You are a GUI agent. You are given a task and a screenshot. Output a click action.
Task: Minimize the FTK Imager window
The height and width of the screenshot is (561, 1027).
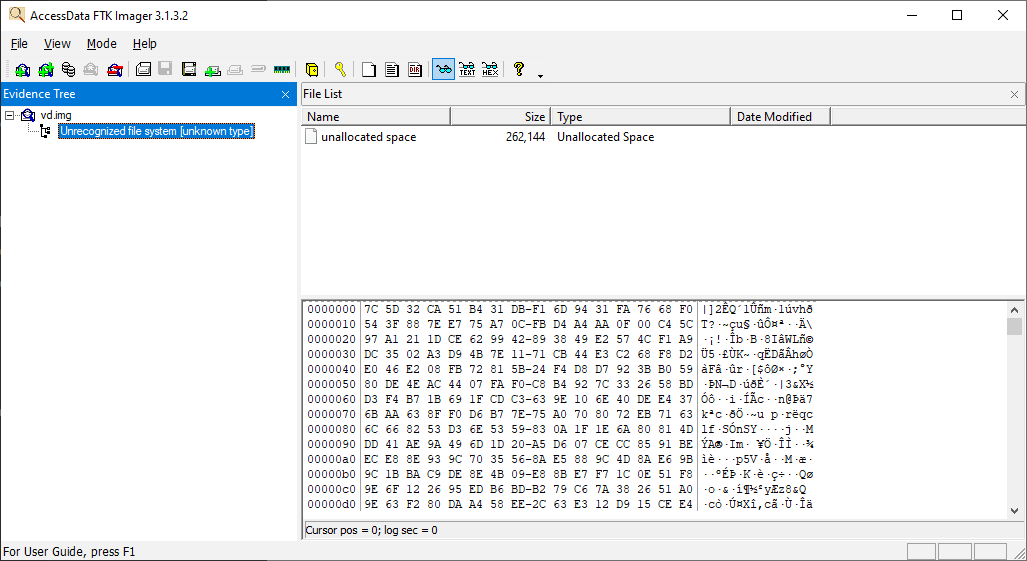[911, 15]
